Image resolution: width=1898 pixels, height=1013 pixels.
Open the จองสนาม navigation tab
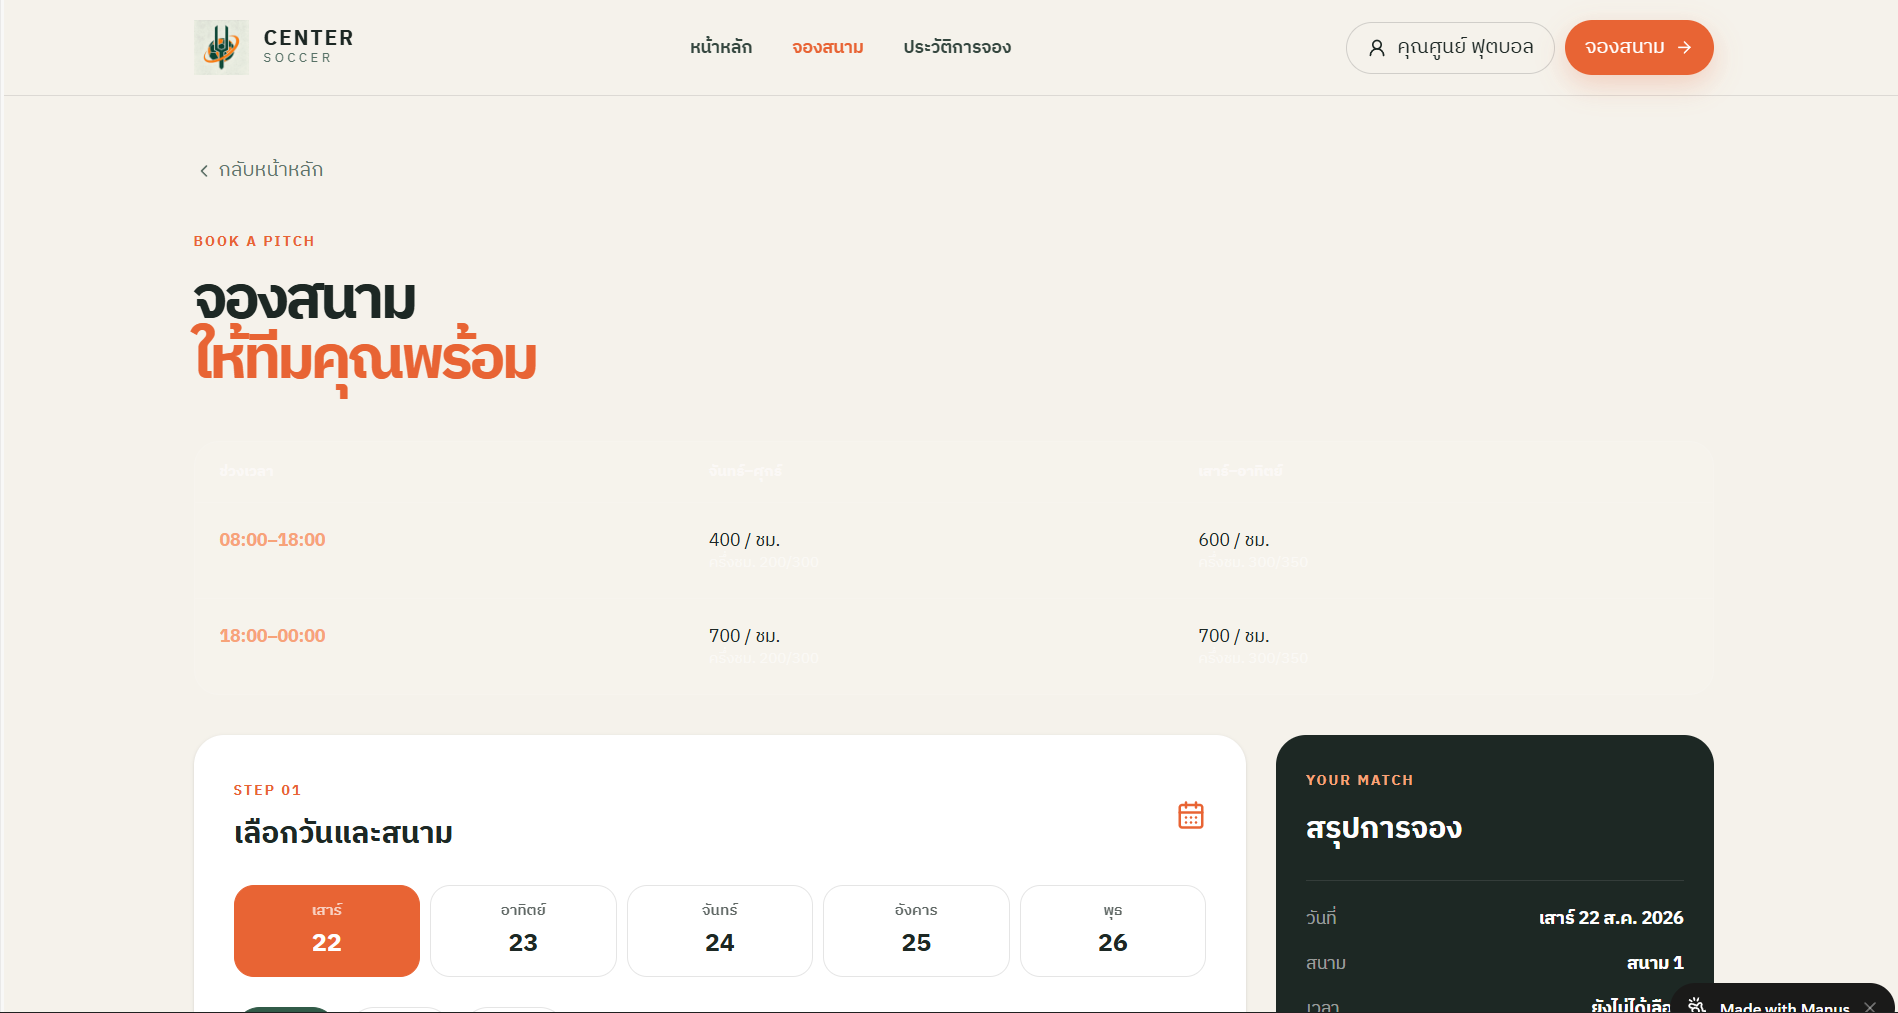click(828, 47)
